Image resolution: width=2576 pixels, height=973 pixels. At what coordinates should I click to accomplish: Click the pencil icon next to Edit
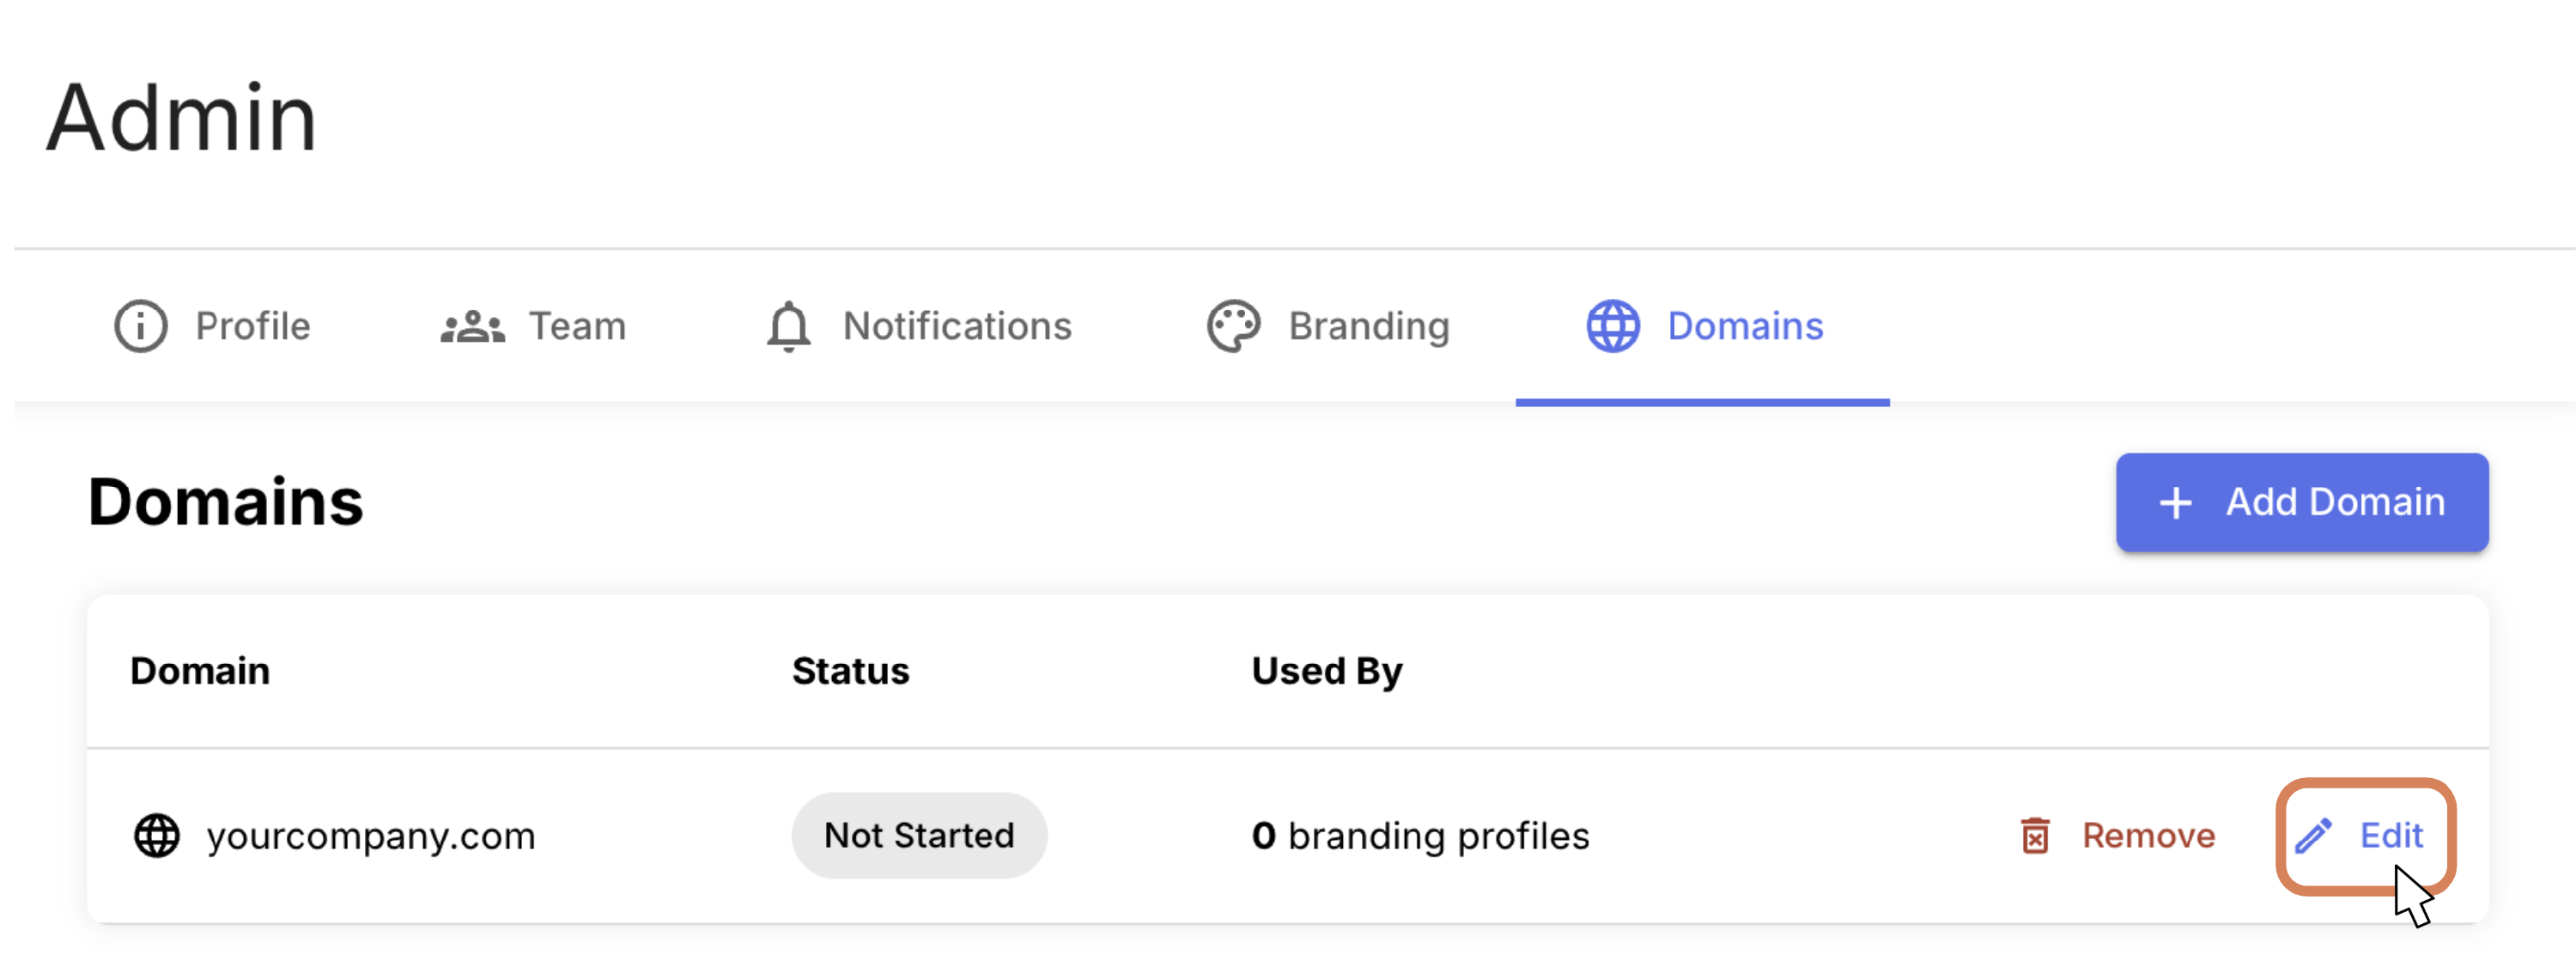(2312, 835)
